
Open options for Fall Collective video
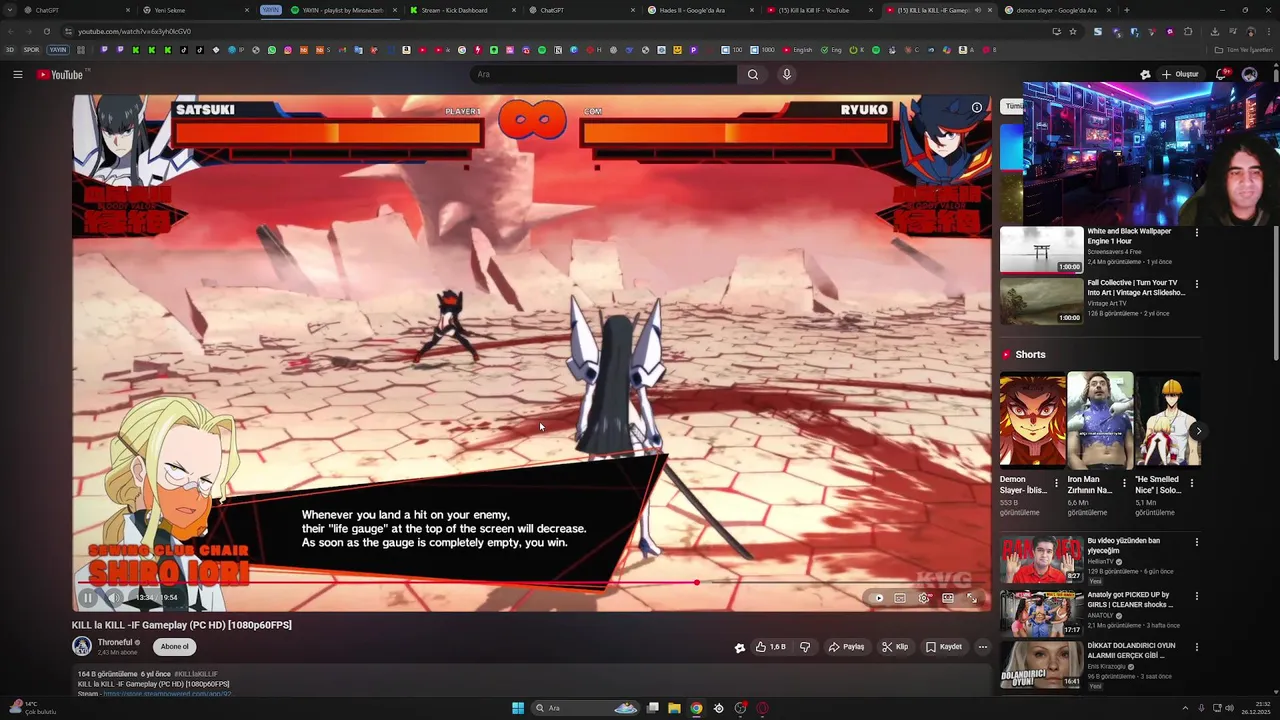[x=1196, y=284]
